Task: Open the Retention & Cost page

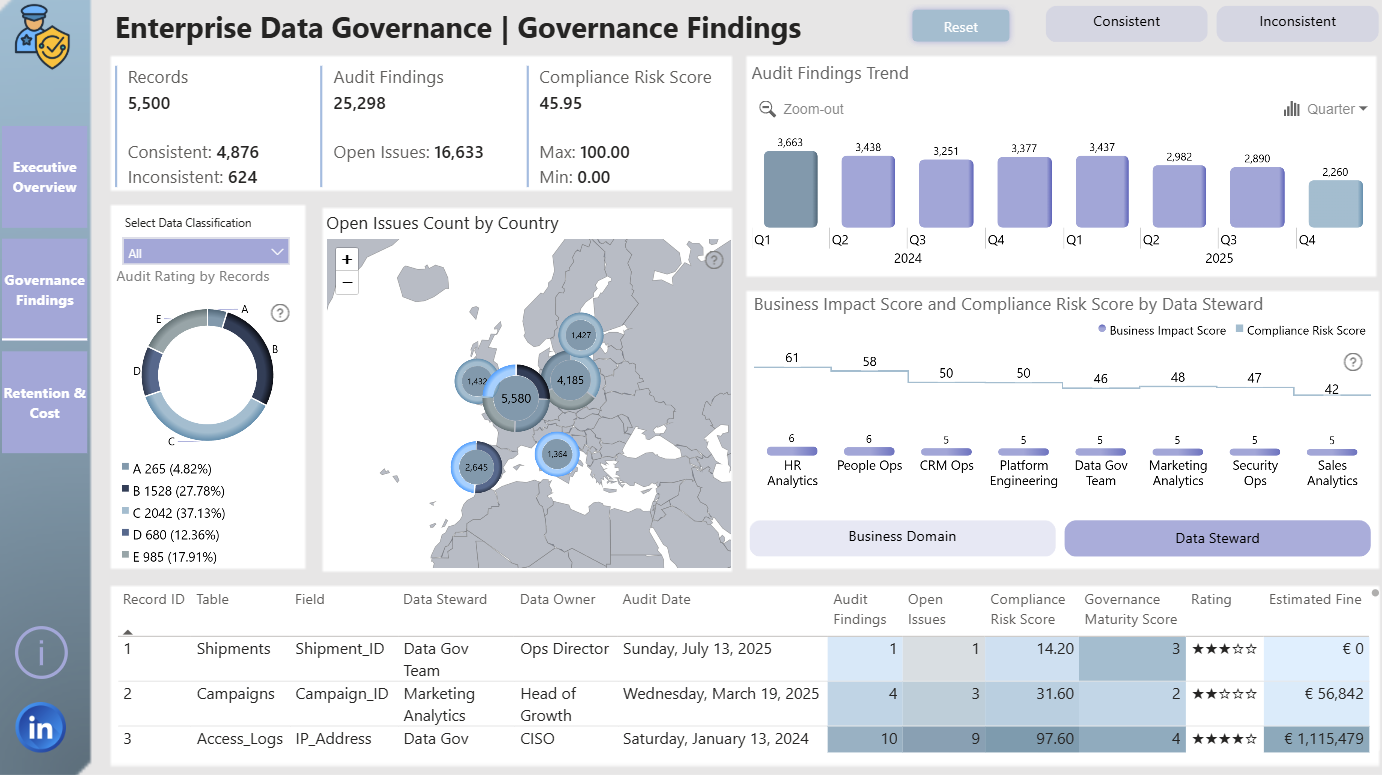Action: pyautogui.click(x=45, y=403)
